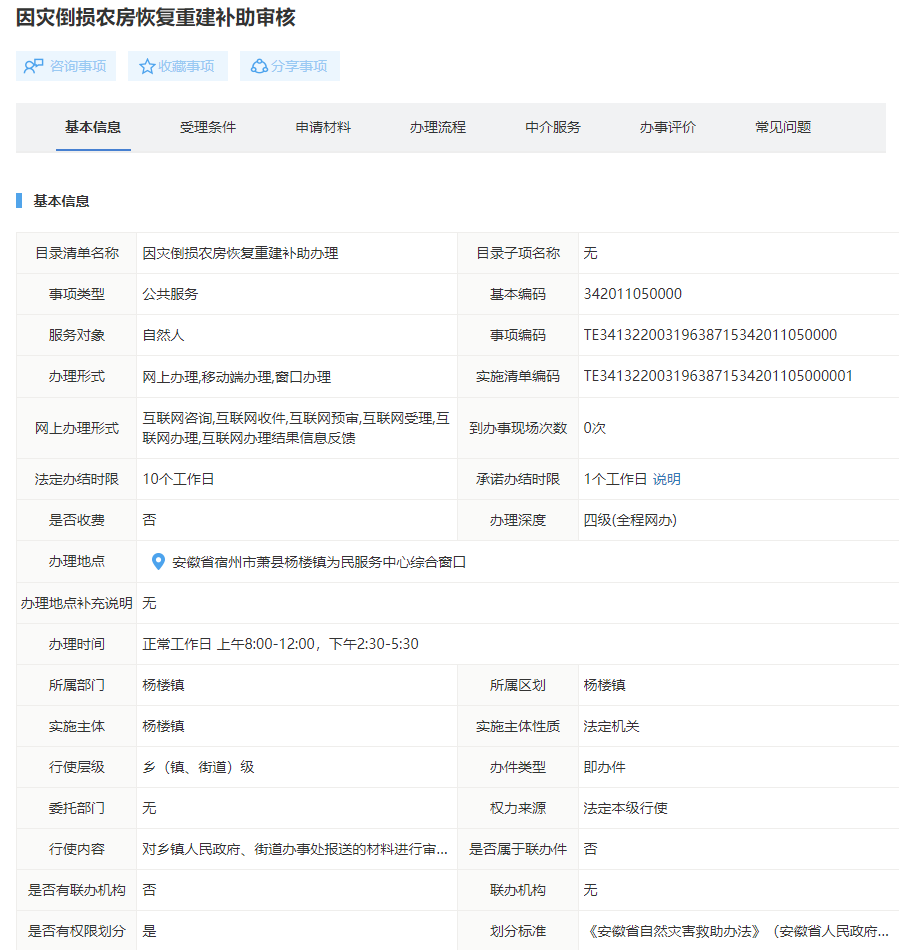Switch to the 基本信息 tab

point(93,127)
